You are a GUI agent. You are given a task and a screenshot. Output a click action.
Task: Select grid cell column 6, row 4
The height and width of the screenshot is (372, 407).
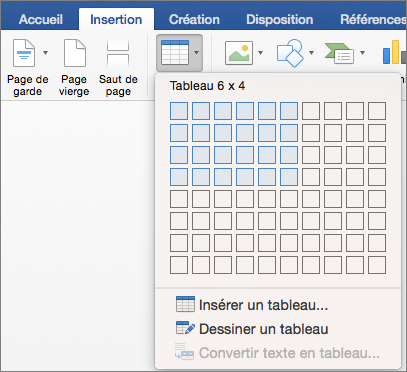[x=289, y=177]
